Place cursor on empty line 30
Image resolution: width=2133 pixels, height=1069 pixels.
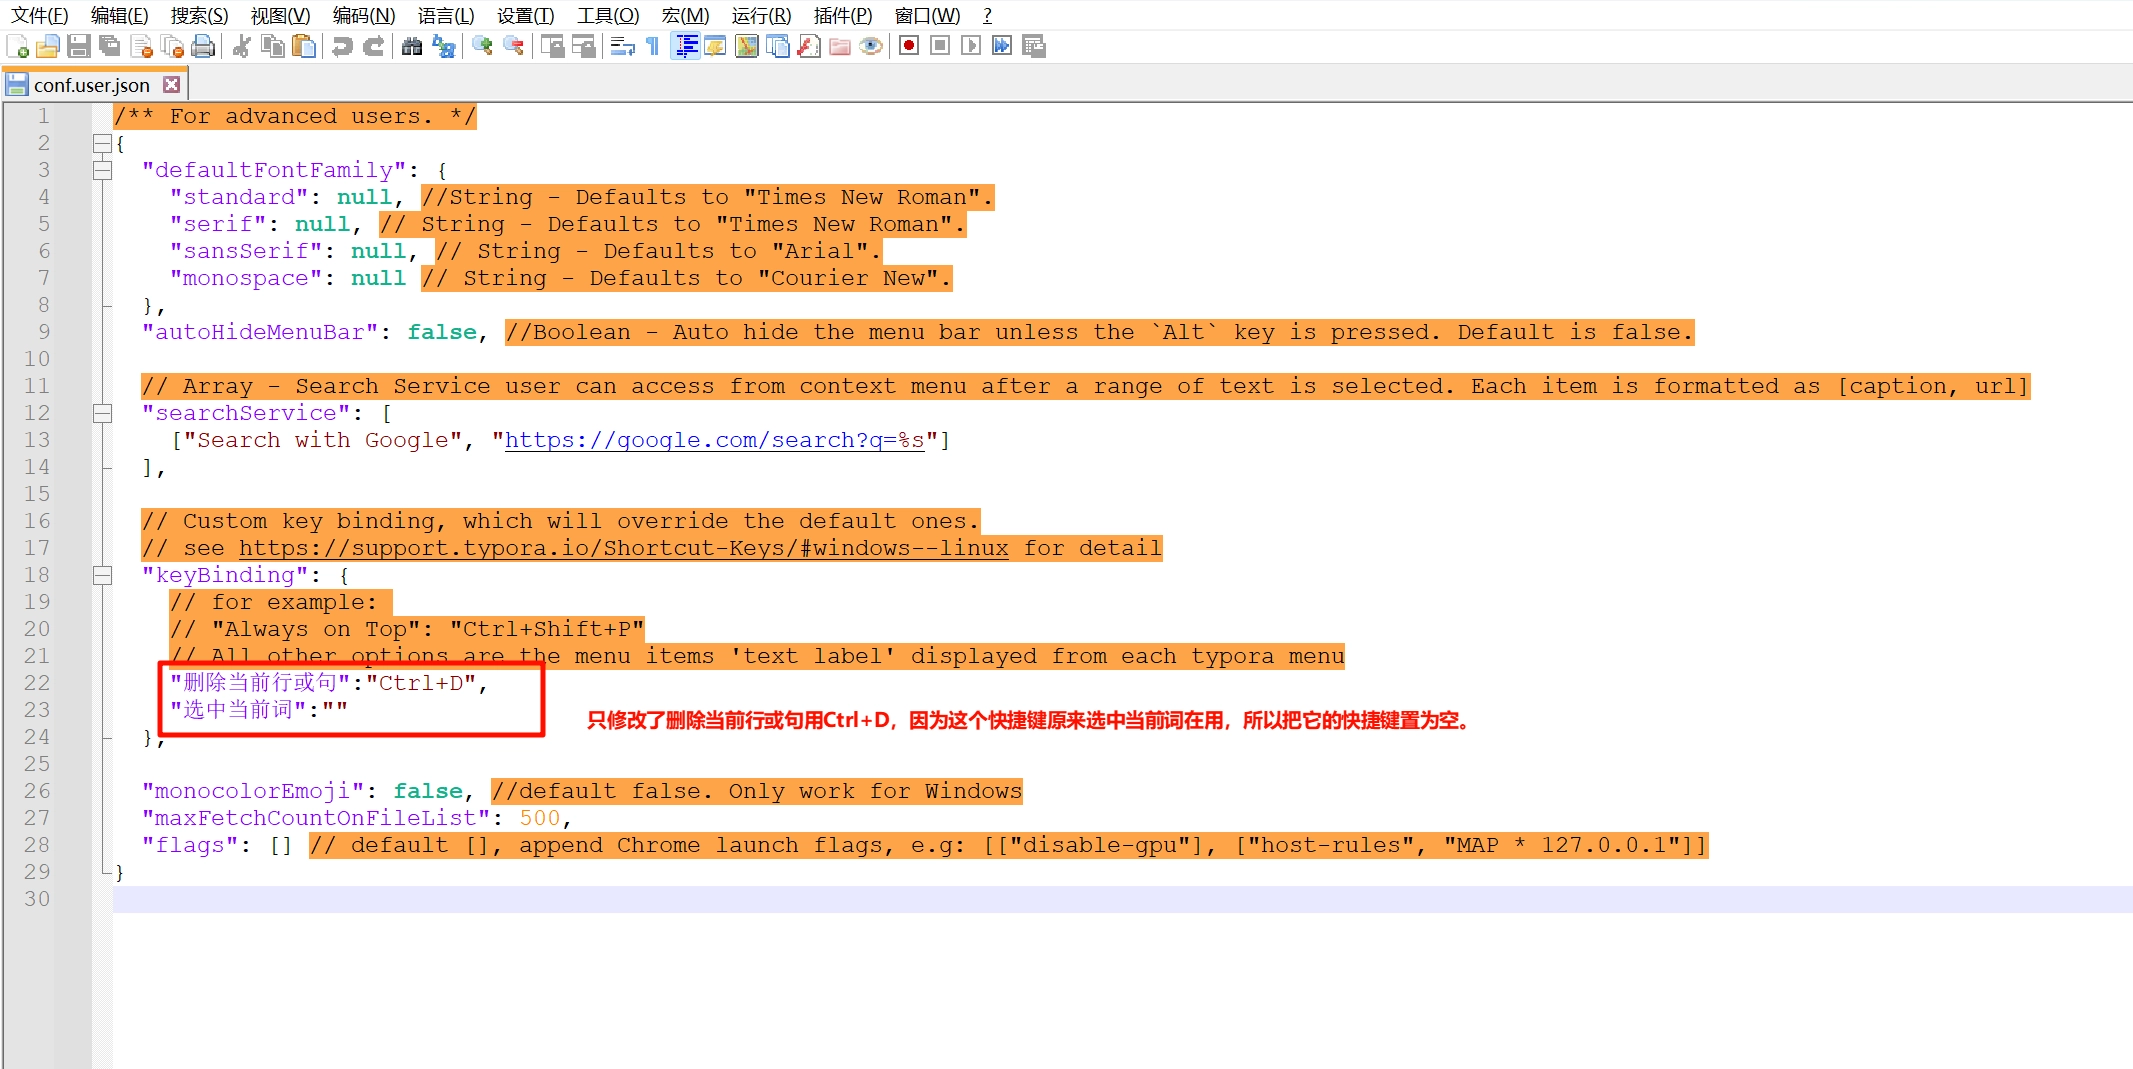[x=1122, y=899]
